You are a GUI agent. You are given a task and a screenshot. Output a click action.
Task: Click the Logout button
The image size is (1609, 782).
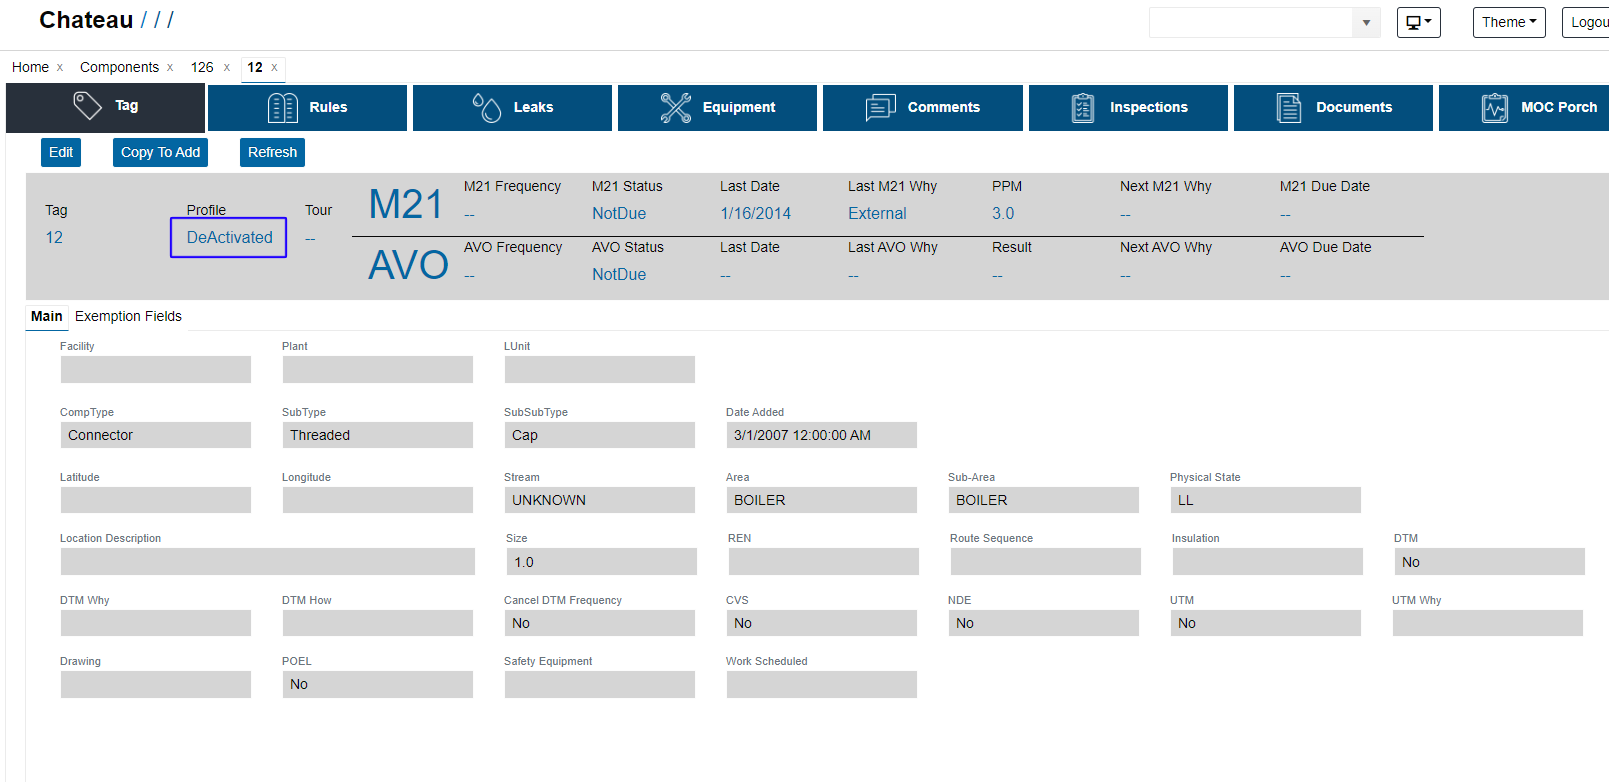click(x=1586, y=22)
